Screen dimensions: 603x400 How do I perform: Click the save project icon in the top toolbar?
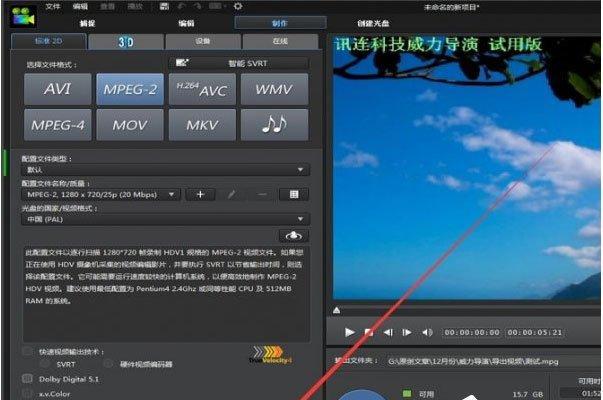(x=164, y=6)
